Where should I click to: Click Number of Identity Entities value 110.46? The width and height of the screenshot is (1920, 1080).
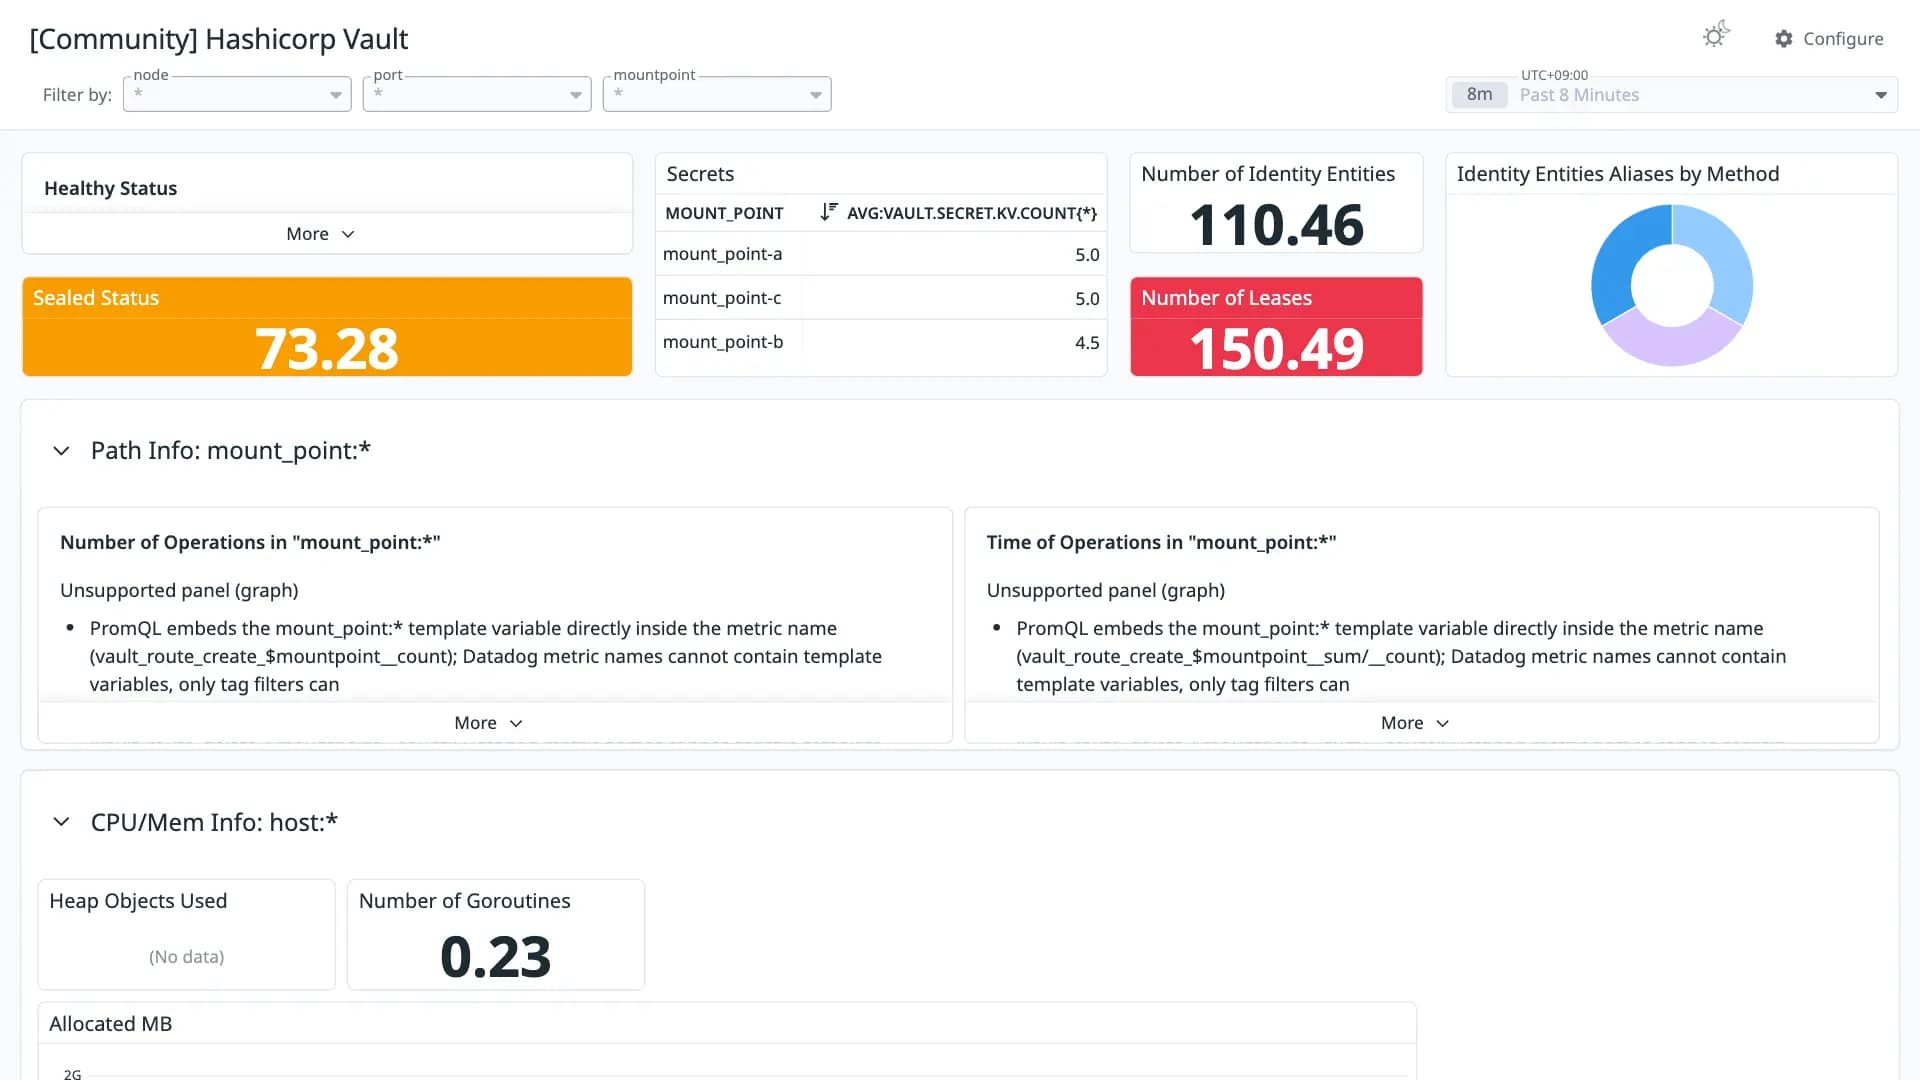1276,225
